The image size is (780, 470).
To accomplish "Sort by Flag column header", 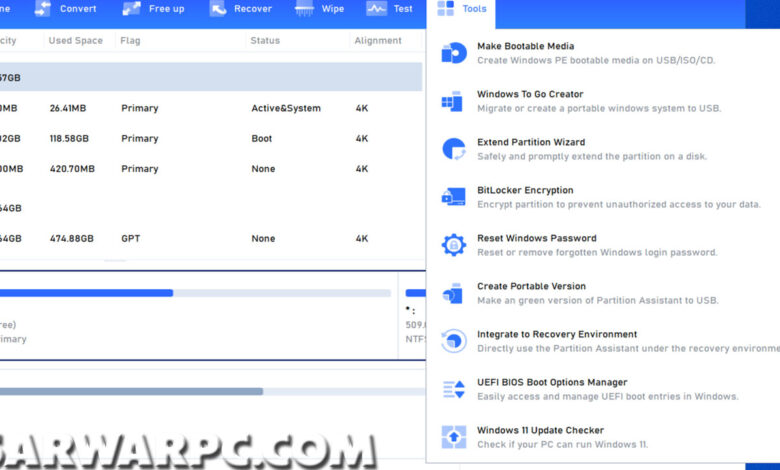I will point(130,40).
